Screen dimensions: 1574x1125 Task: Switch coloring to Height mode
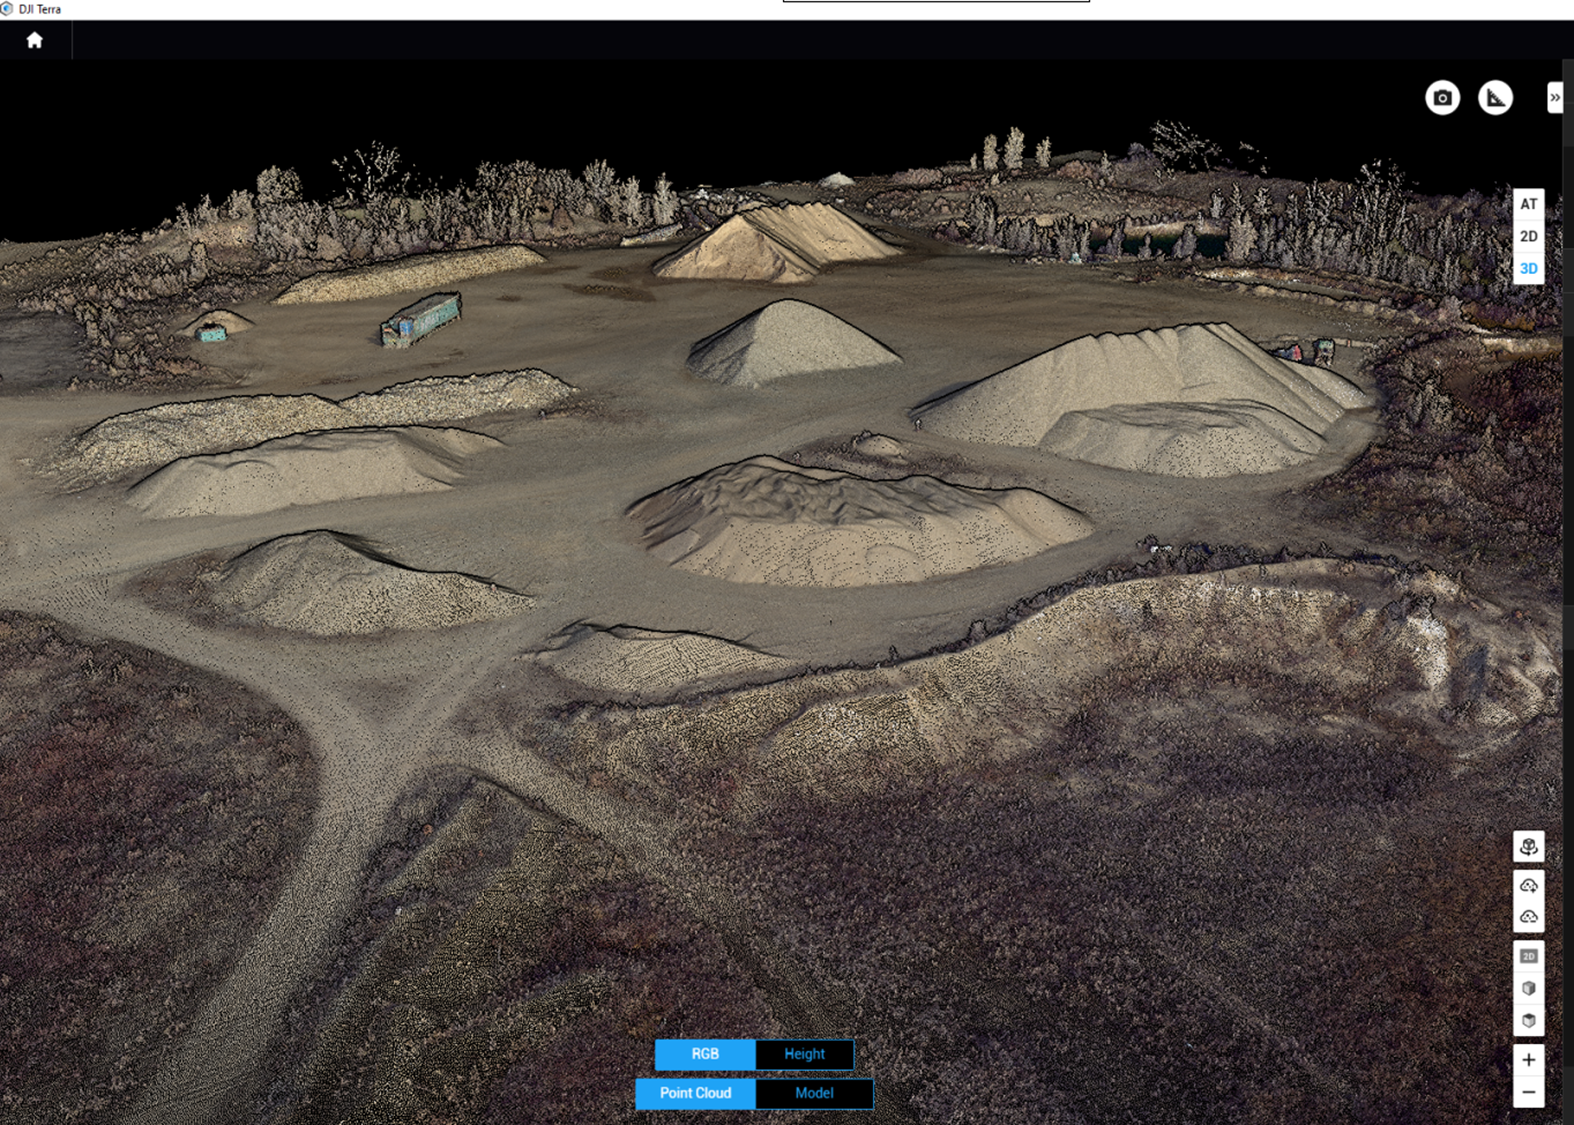(x=804, y=1054)
